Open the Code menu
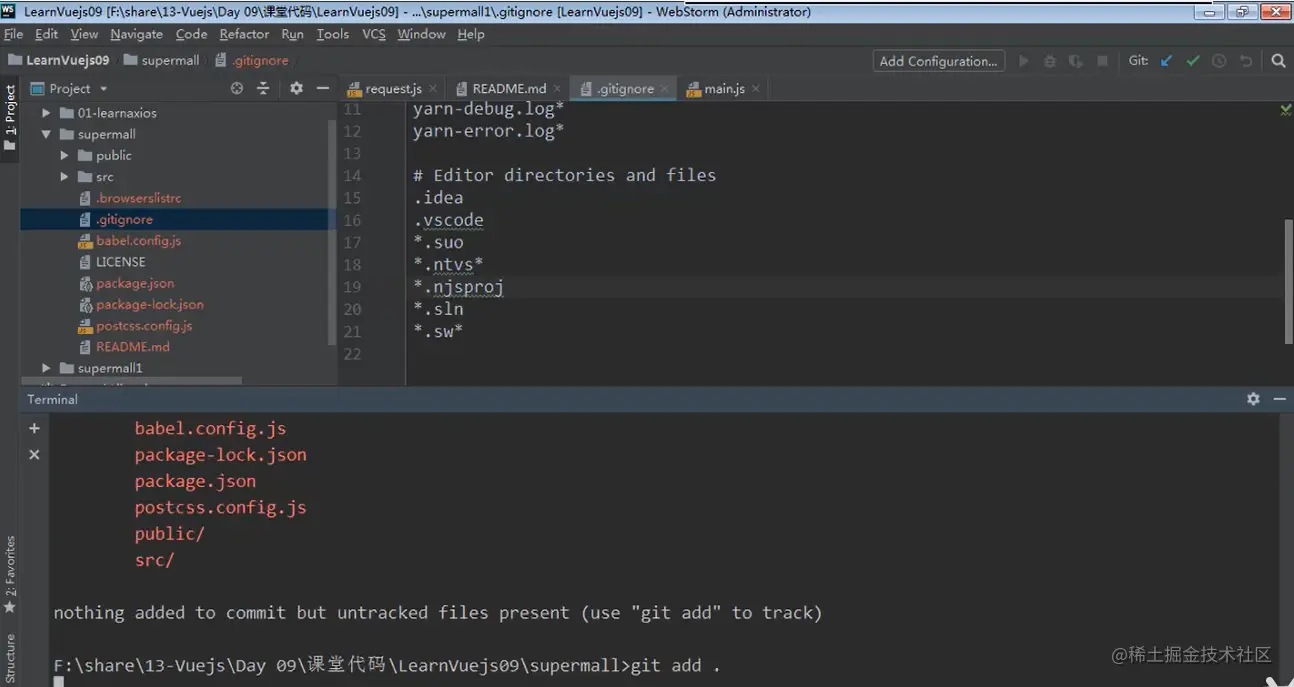 click(x=191, y=34)
